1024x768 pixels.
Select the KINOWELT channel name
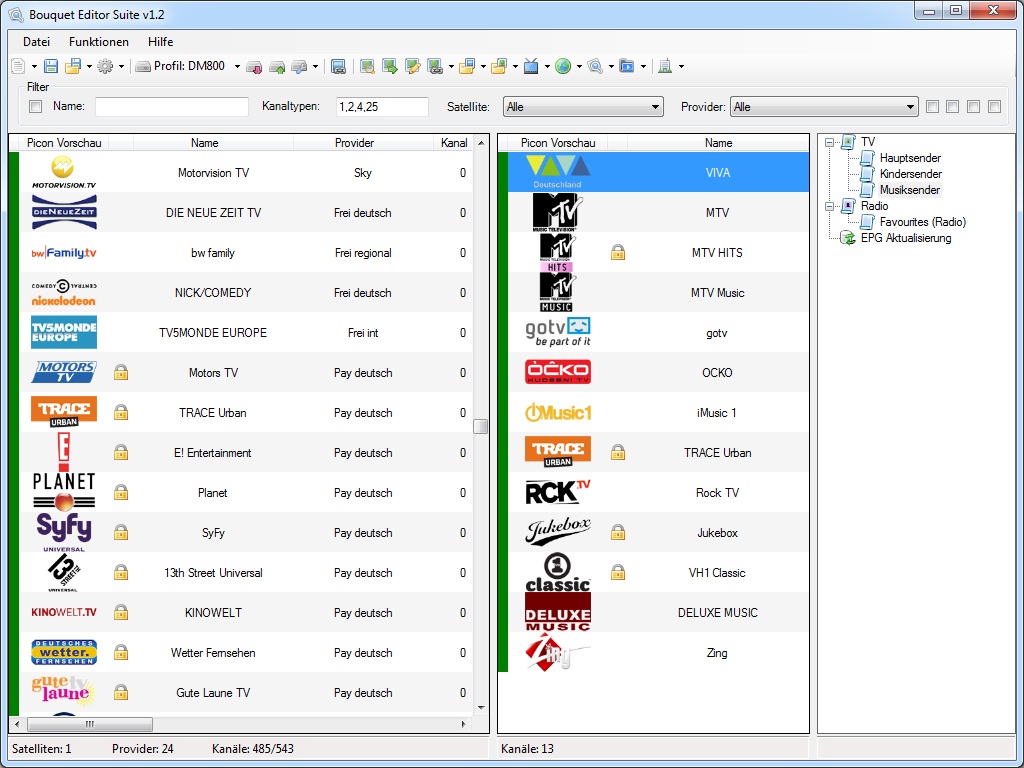(214, 613)
